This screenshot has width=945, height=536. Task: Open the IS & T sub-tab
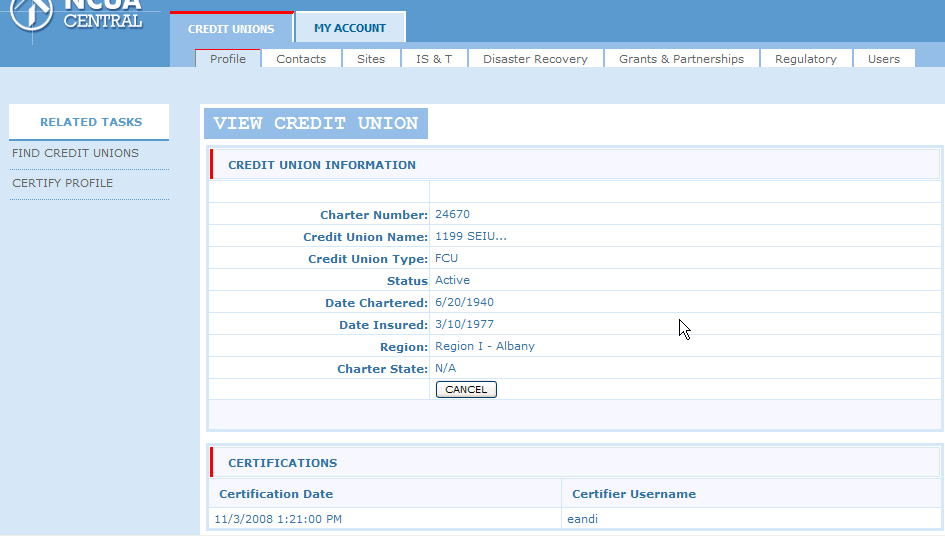click(x=434, y=59)
